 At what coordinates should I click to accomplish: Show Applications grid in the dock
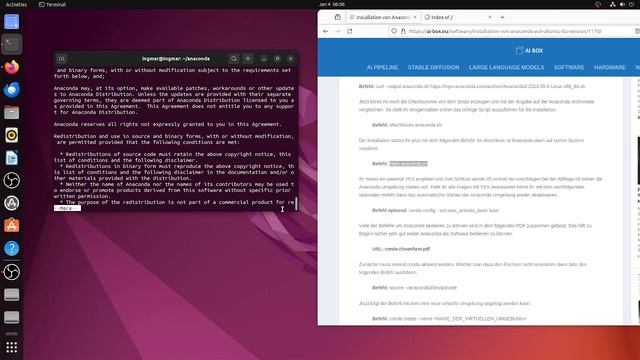coord(11,347)
